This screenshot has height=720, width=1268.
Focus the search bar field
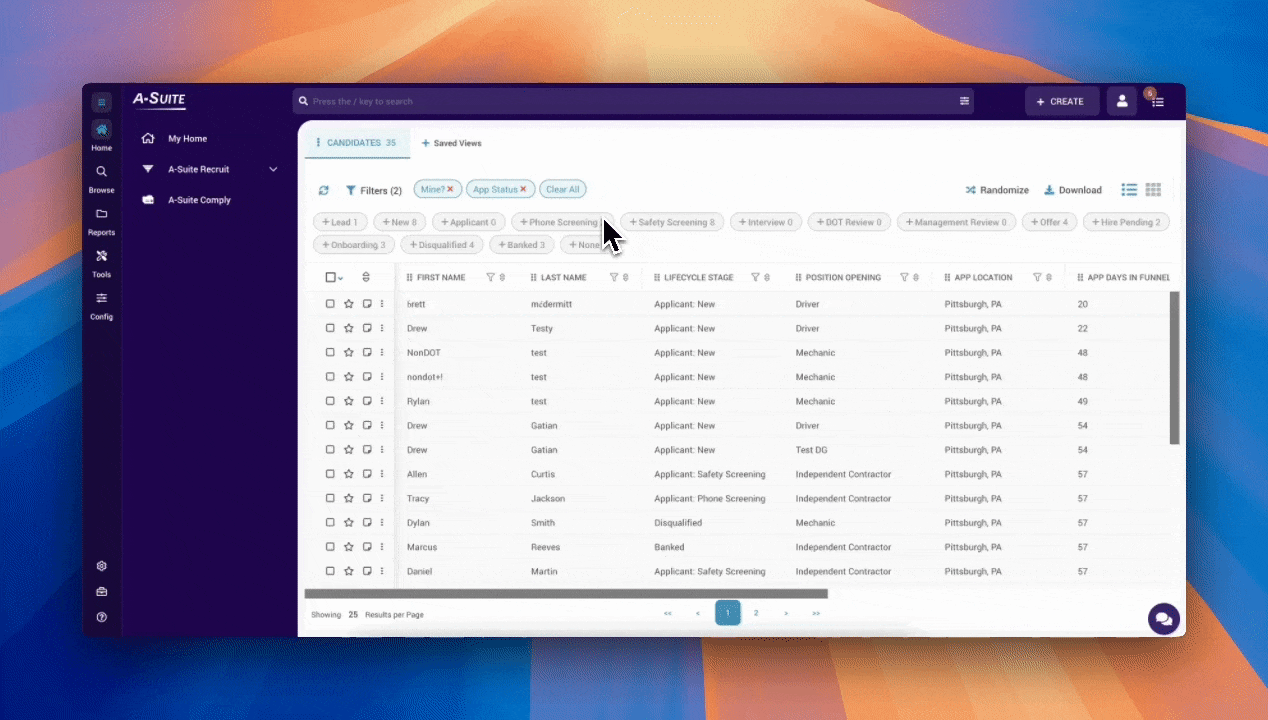tap(633, 101)
